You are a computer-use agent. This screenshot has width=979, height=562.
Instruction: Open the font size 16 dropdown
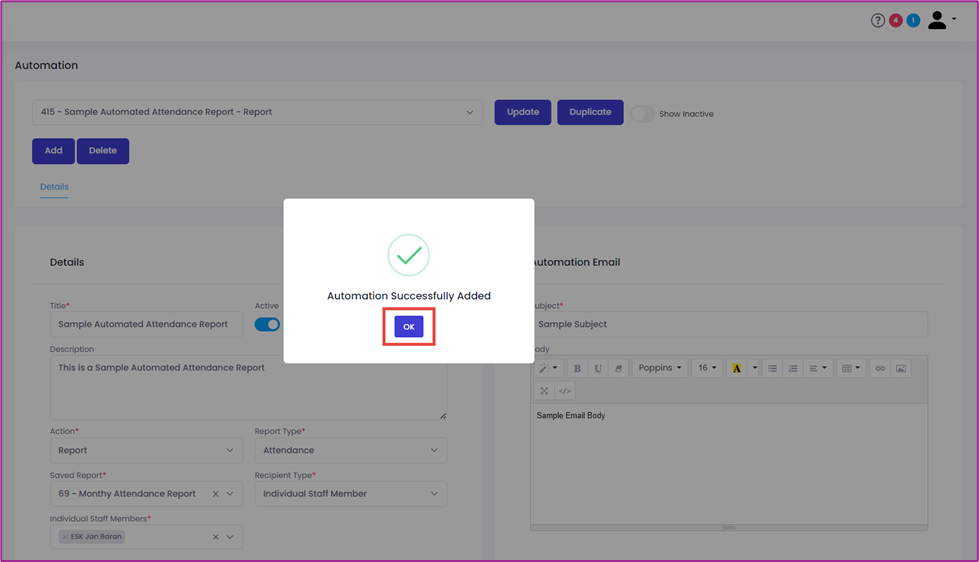click(707, 368)
